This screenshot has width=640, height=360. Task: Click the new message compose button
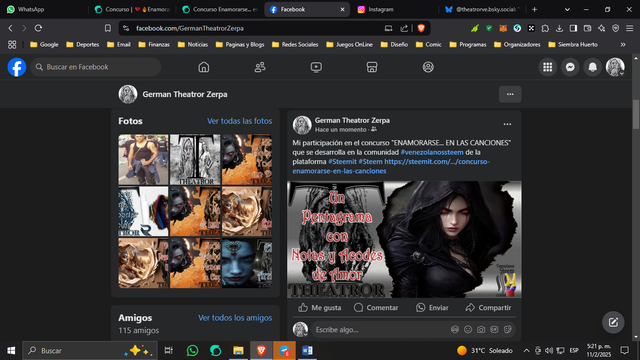click(613, 322)
